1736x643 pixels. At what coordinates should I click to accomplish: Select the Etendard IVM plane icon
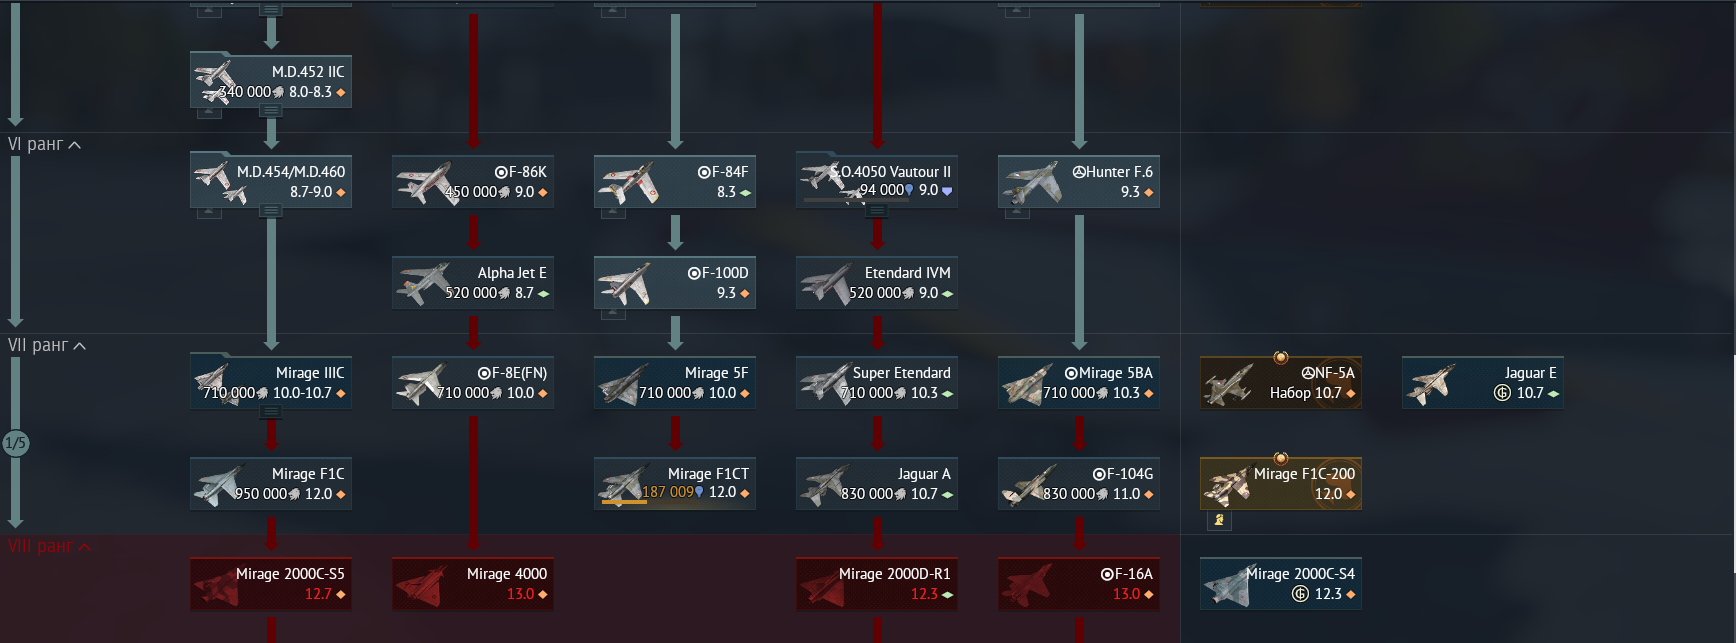pyautogui.click(x=826, y=283)
